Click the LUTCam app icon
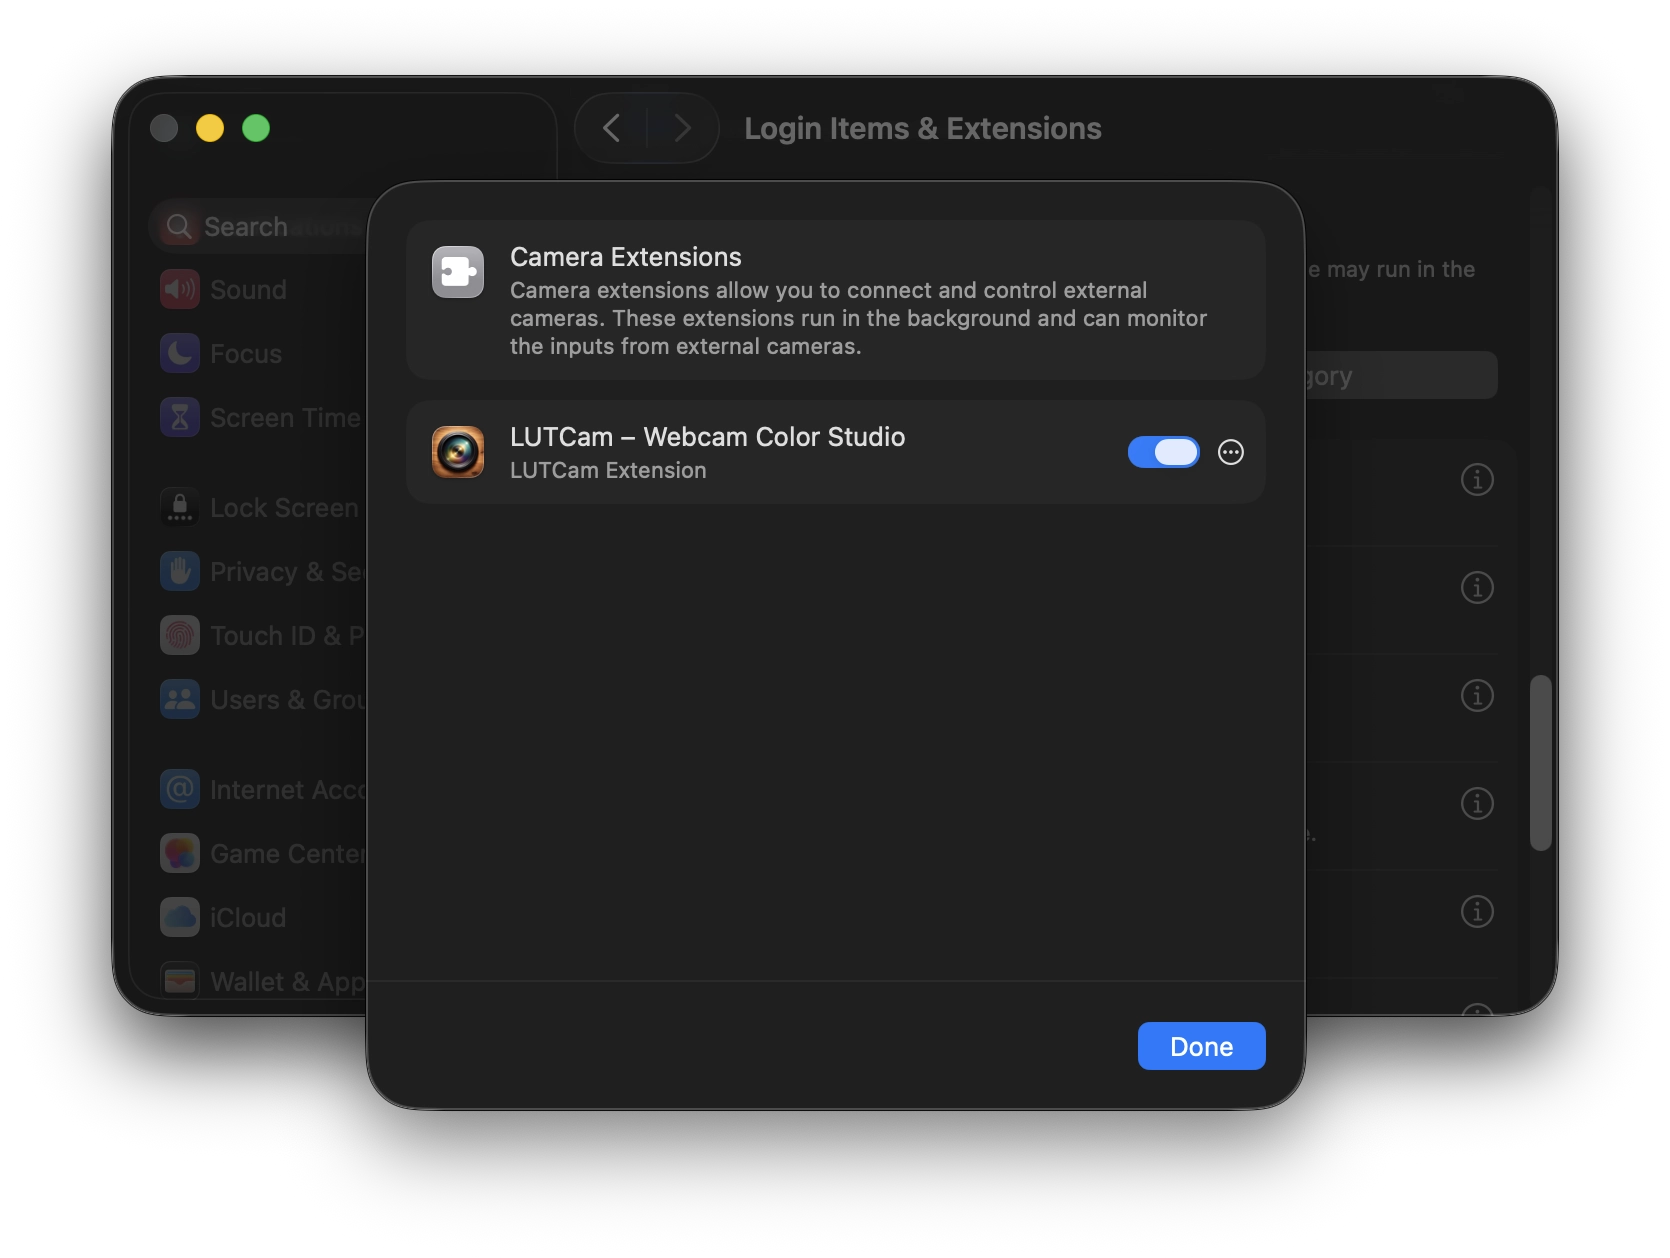The image size is (1670, 1258). click(458, 452)
